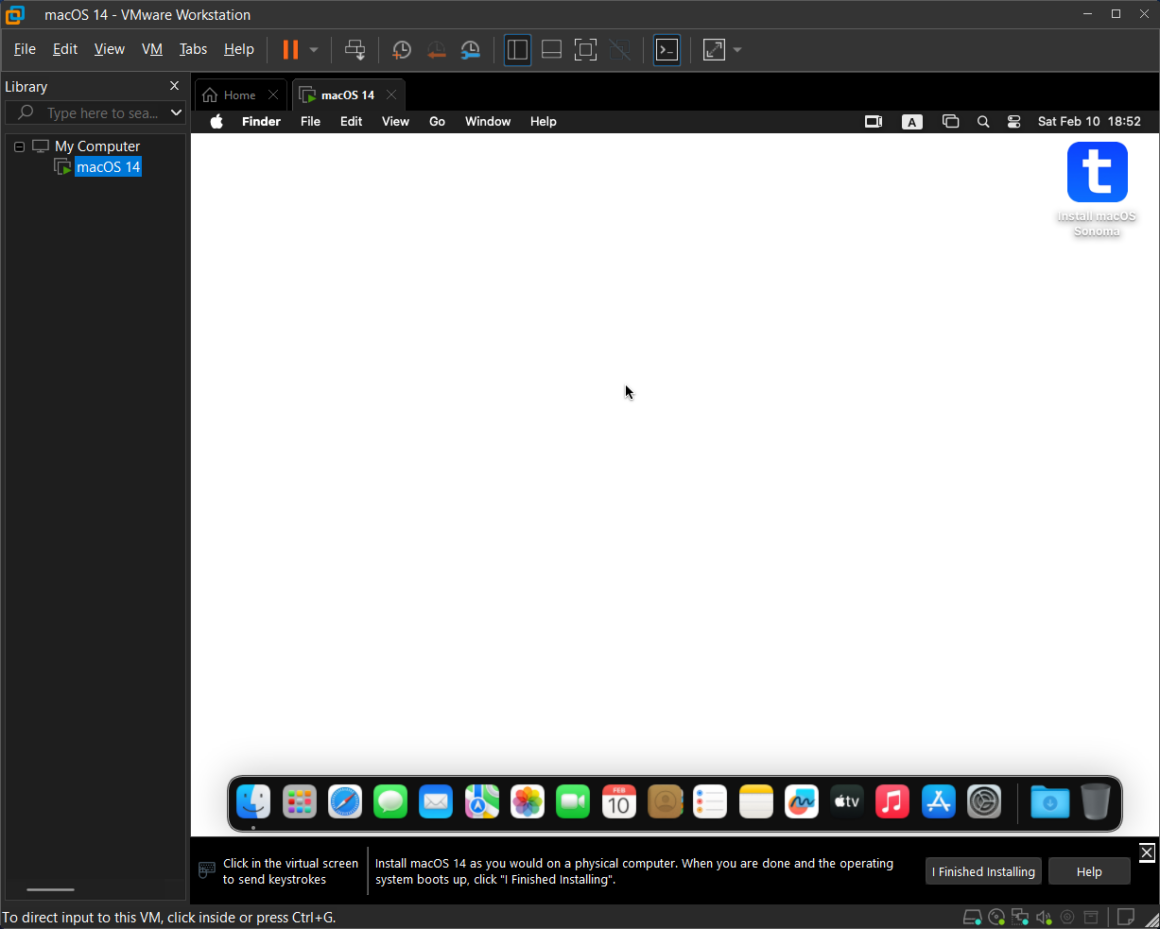Close the Home tab

[273, 95]
